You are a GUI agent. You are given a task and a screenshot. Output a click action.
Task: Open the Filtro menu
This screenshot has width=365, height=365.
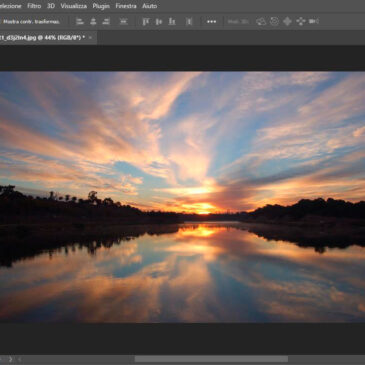[34, 6]
